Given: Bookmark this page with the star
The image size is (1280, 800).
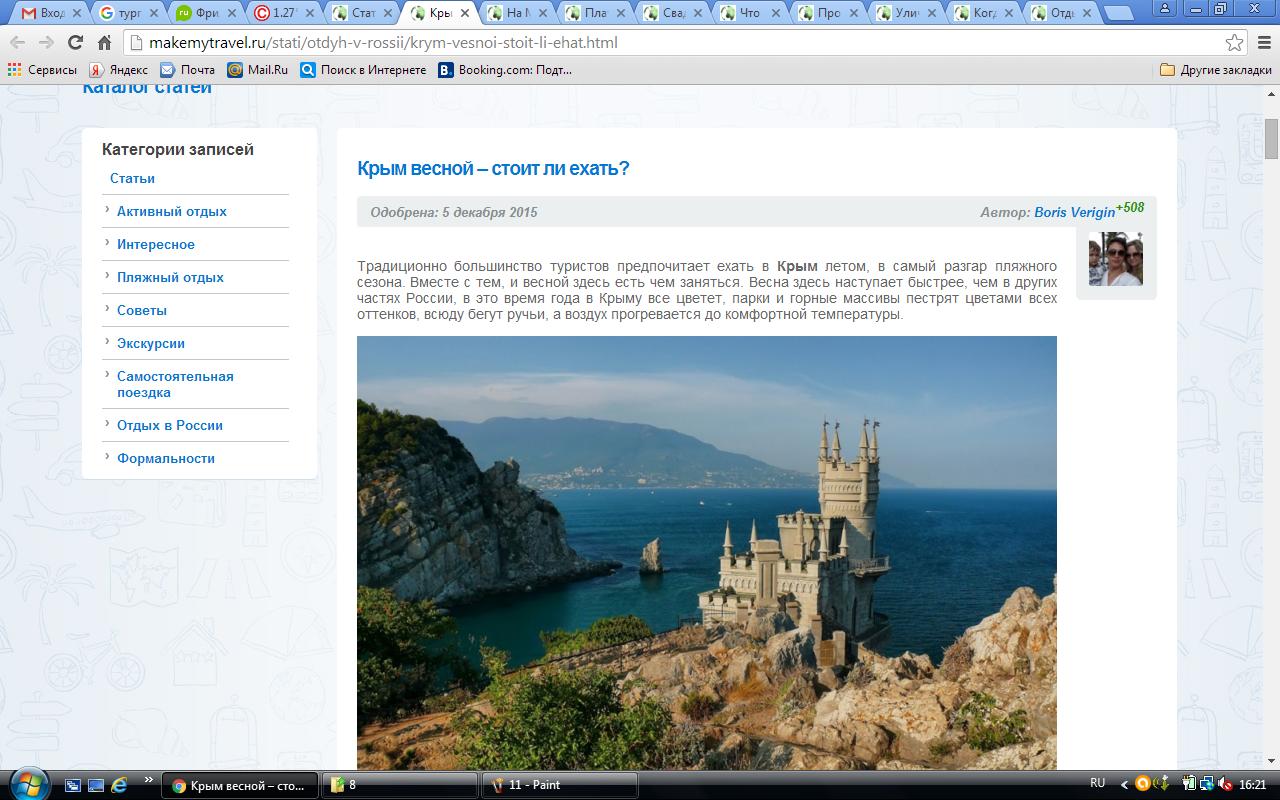Looking at the screenshot, I should pyautogui.click(x=1235, y=43).
